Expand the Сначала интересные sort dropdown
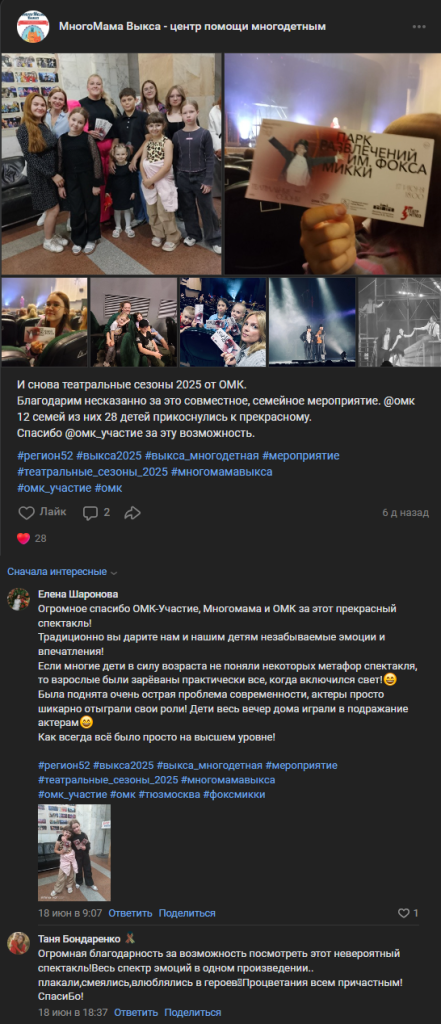441x1024 pixels. pyautogui.click(x=62, y=571)
